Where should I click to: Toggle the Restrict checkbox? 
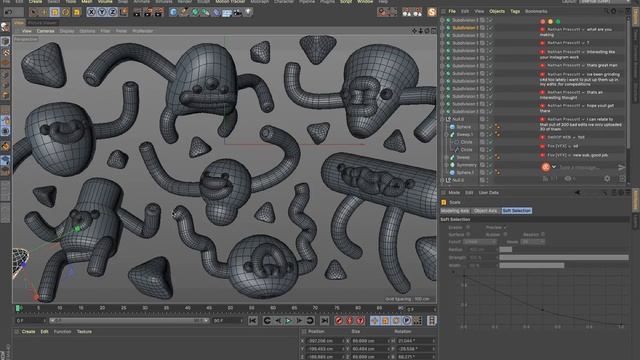(542, 234)
